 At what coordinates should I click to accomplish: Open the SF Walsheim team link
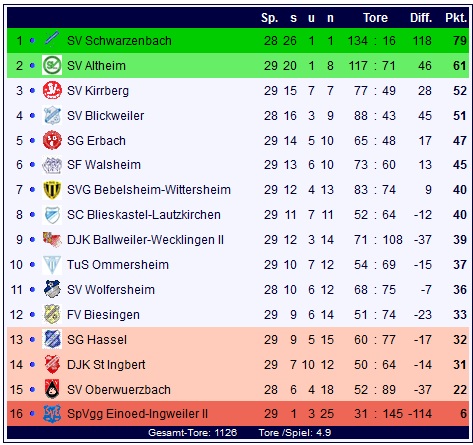[x=104, y=165]
